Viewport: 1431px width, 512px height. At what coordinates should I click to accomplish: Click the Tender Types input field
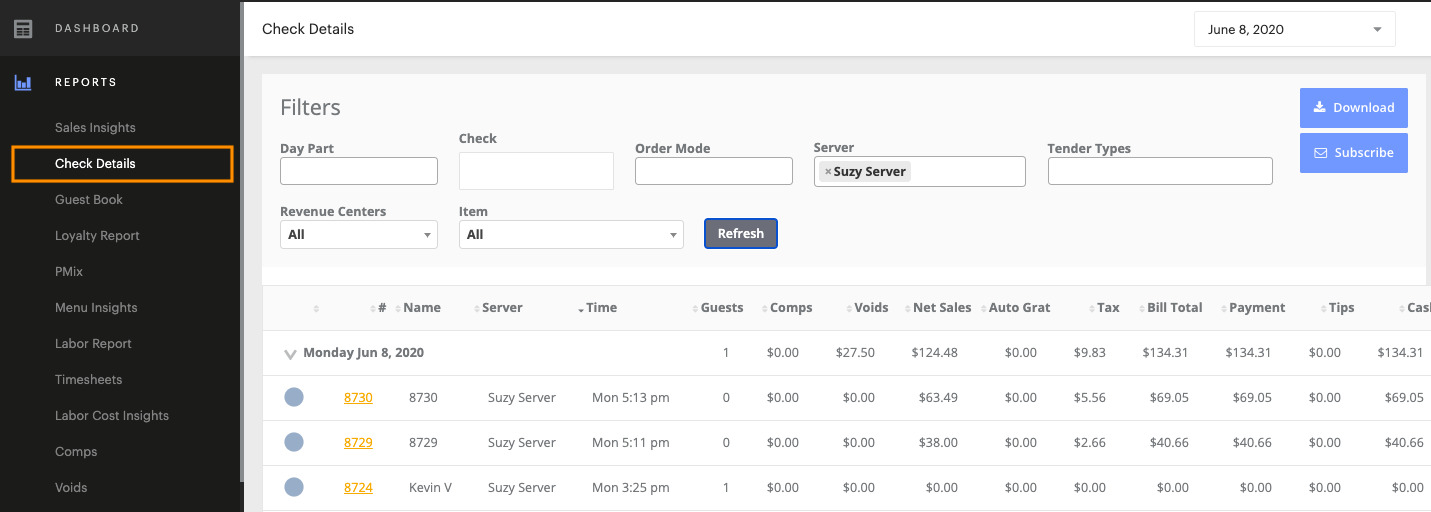pos(1160,171)
